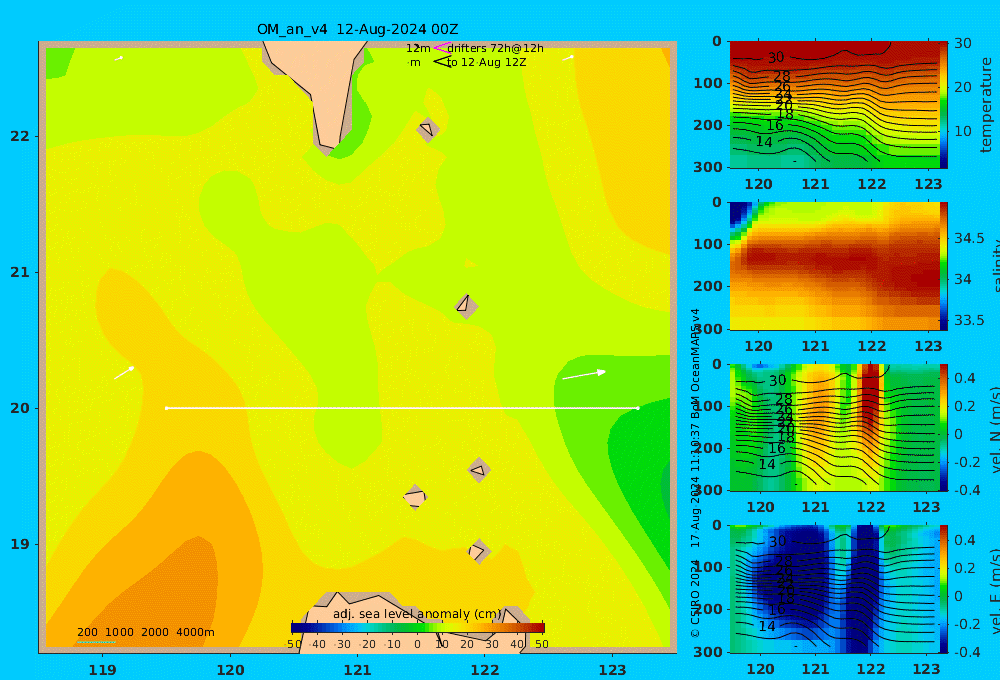Click the white horizontal transect line at 20N
Image resolution: width=1000 pixels, height=680 pixels.
pyautogui.click(x=402, y=408)
